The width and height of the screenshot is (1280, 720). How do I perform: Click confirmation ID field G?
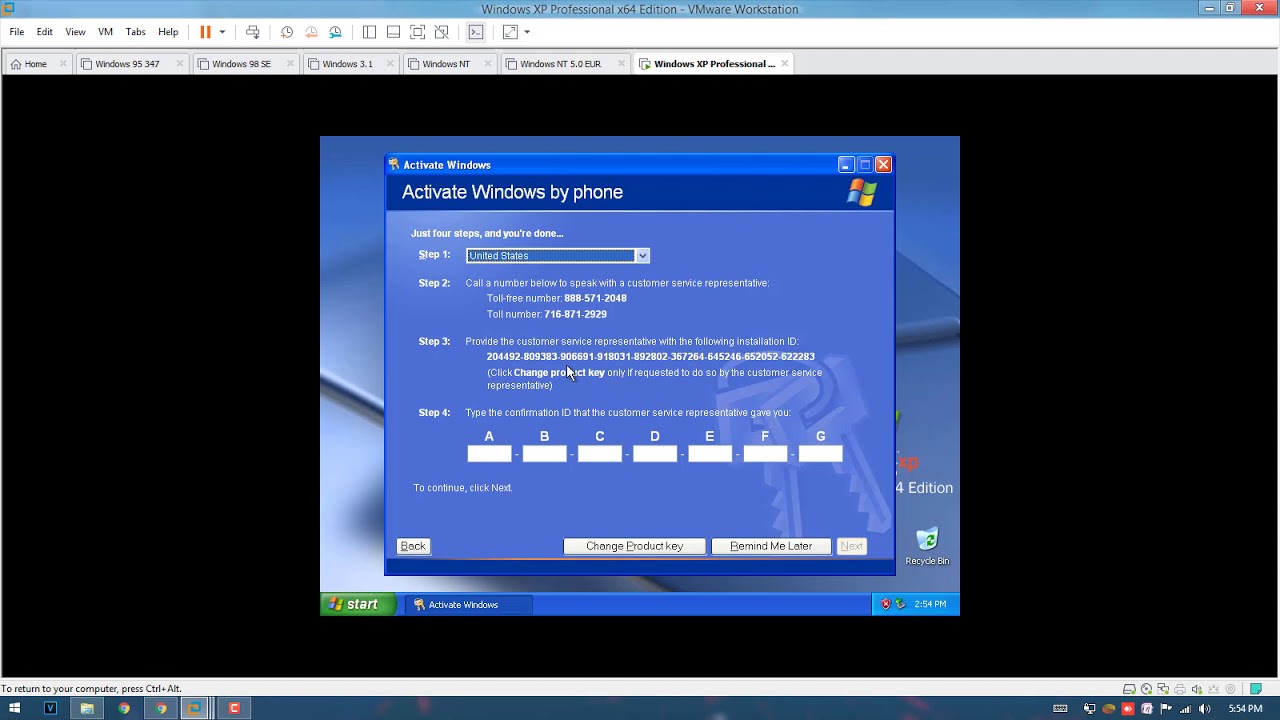click(x=821, y=454)
